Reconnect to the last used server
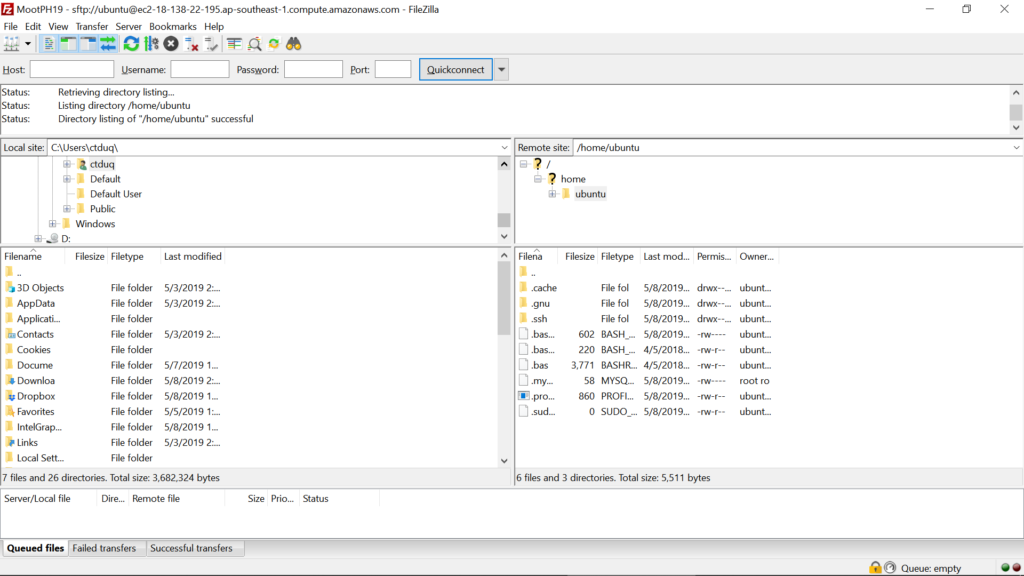The image size is (1024, 576). [x=211, y=44]
